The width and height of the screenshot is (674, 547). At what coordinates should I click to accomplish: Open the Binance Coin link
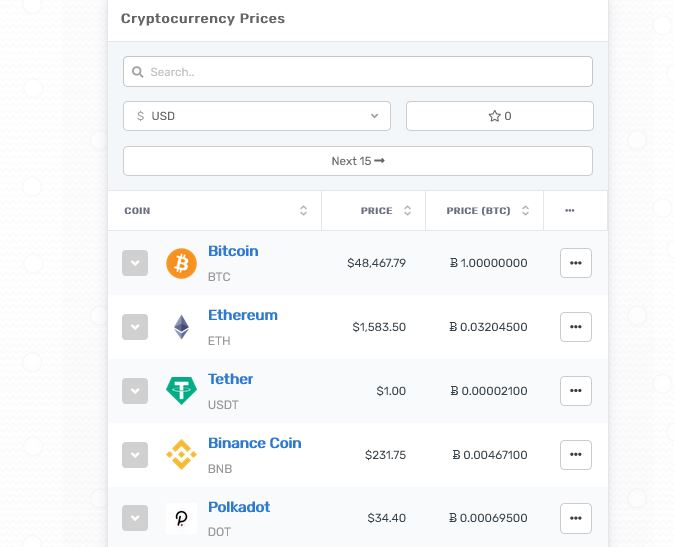pyautogui.click(x=254, y=443)
